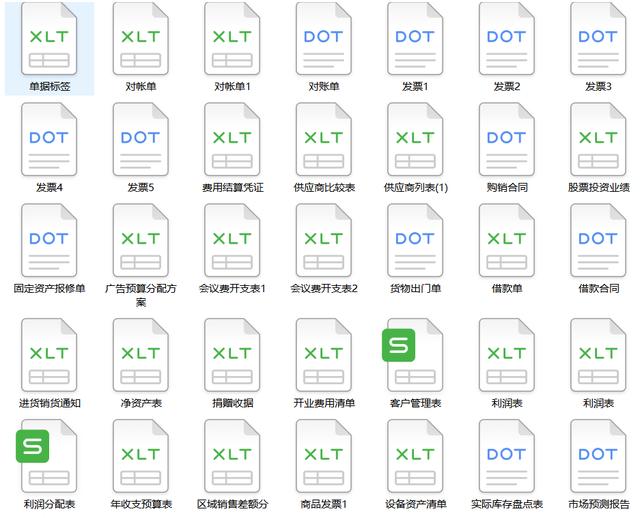Open the 对帐单1 XLT template icon

(x=232, y=39)
